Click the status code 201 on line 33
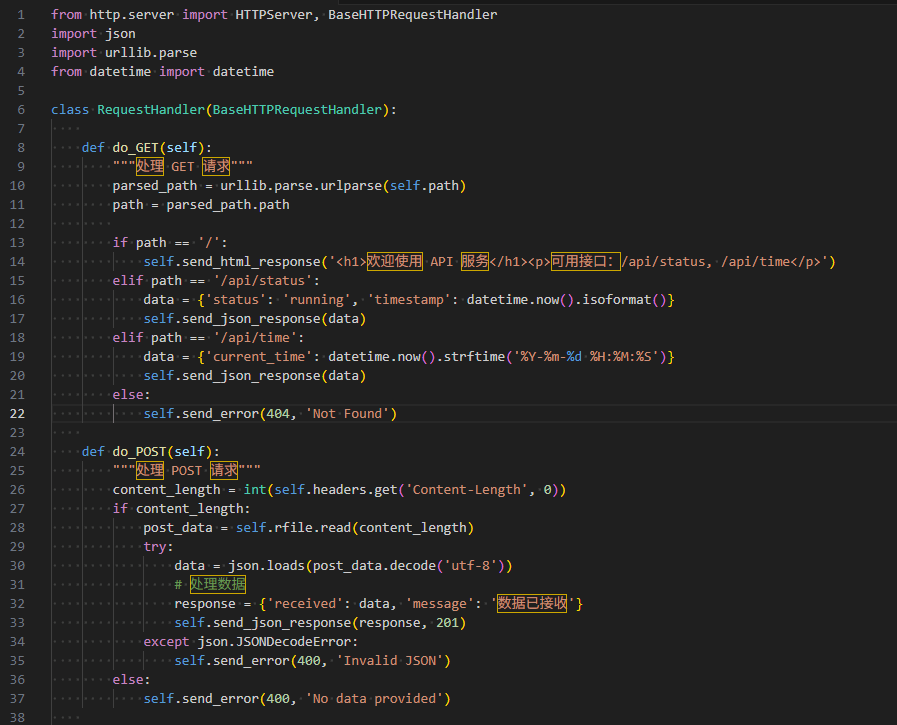 447,623
